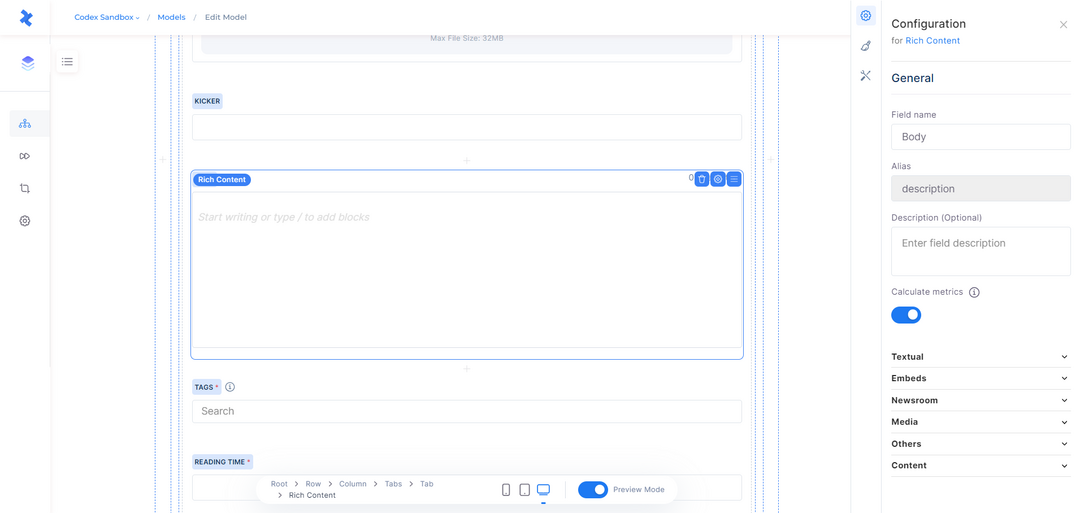Click the Field name input containing Body
1080x513 pixels.
click(981, 136)
